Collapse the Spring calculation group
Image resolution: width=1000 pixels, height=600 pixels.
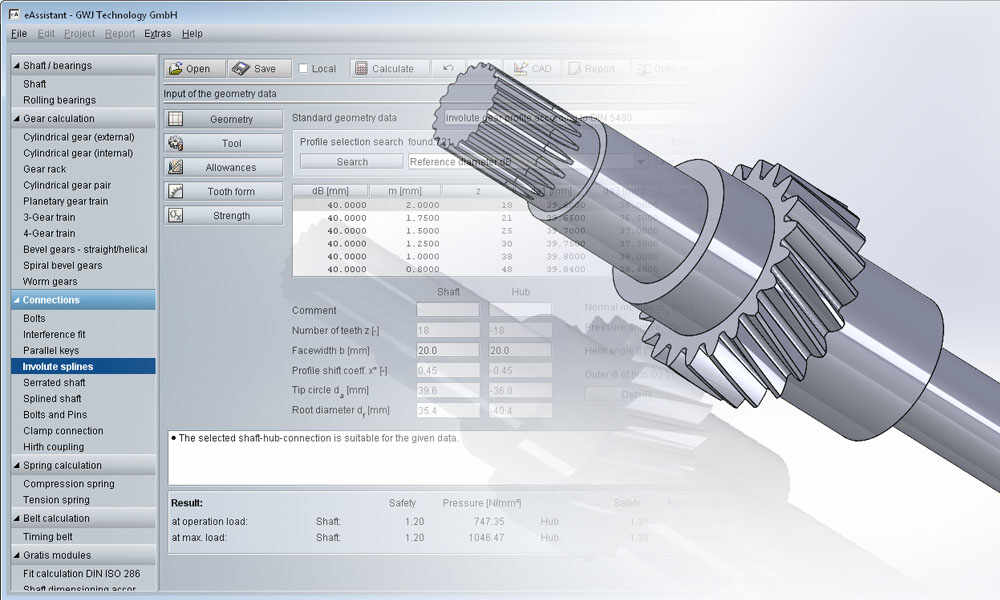(15, 466)
